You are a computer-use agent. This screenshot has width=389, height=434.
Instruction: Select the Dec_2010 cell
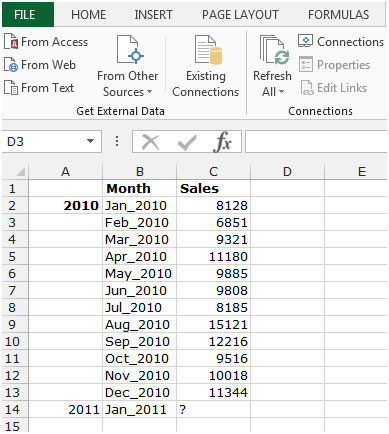[x=140, y=392]
